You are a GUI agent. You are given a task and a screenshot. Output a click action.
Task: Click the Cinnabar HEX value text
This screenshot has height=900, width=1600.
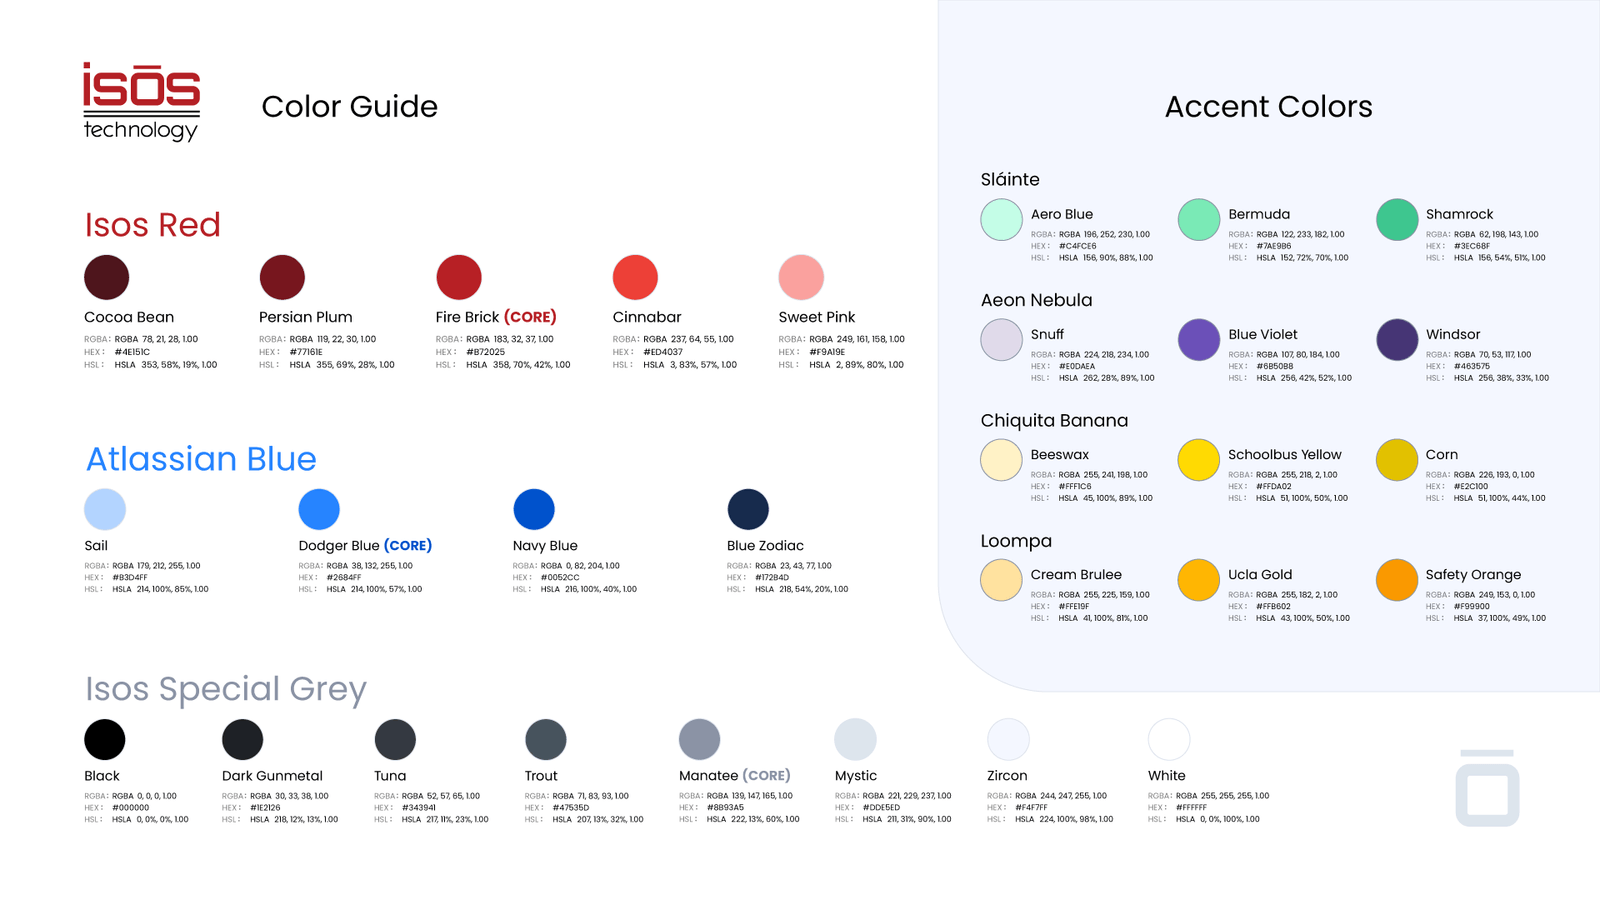[x=663, y=352]
